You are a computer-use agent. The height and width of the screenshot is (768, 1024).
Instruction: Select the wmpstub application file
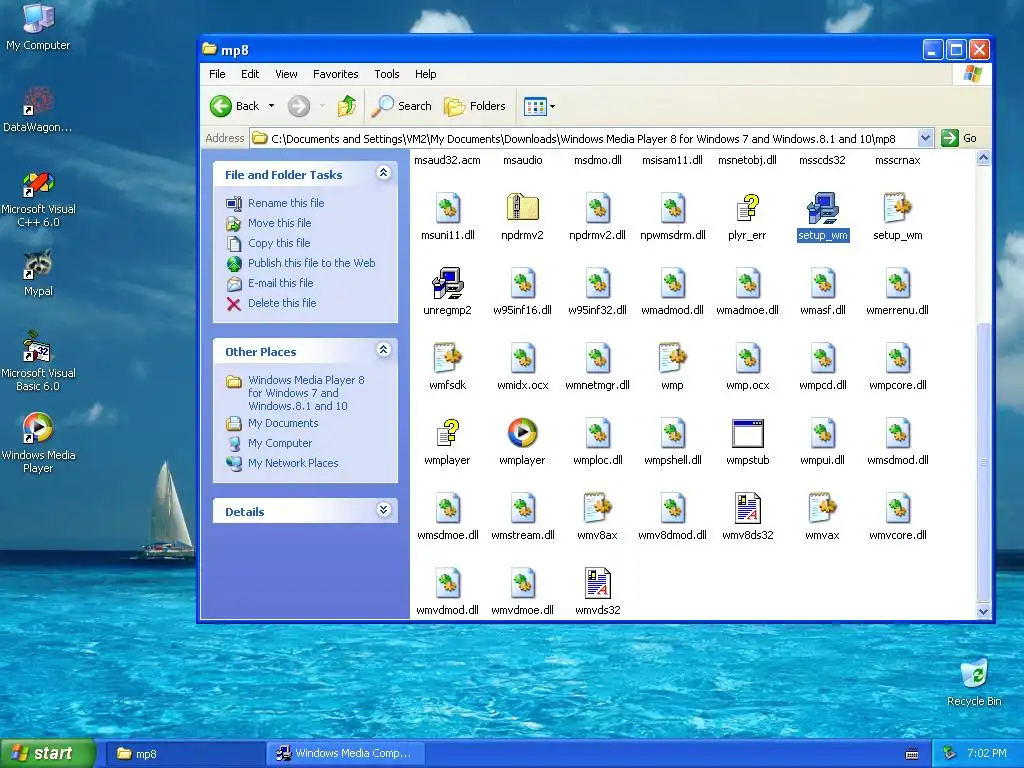click(x=748, y=441)
